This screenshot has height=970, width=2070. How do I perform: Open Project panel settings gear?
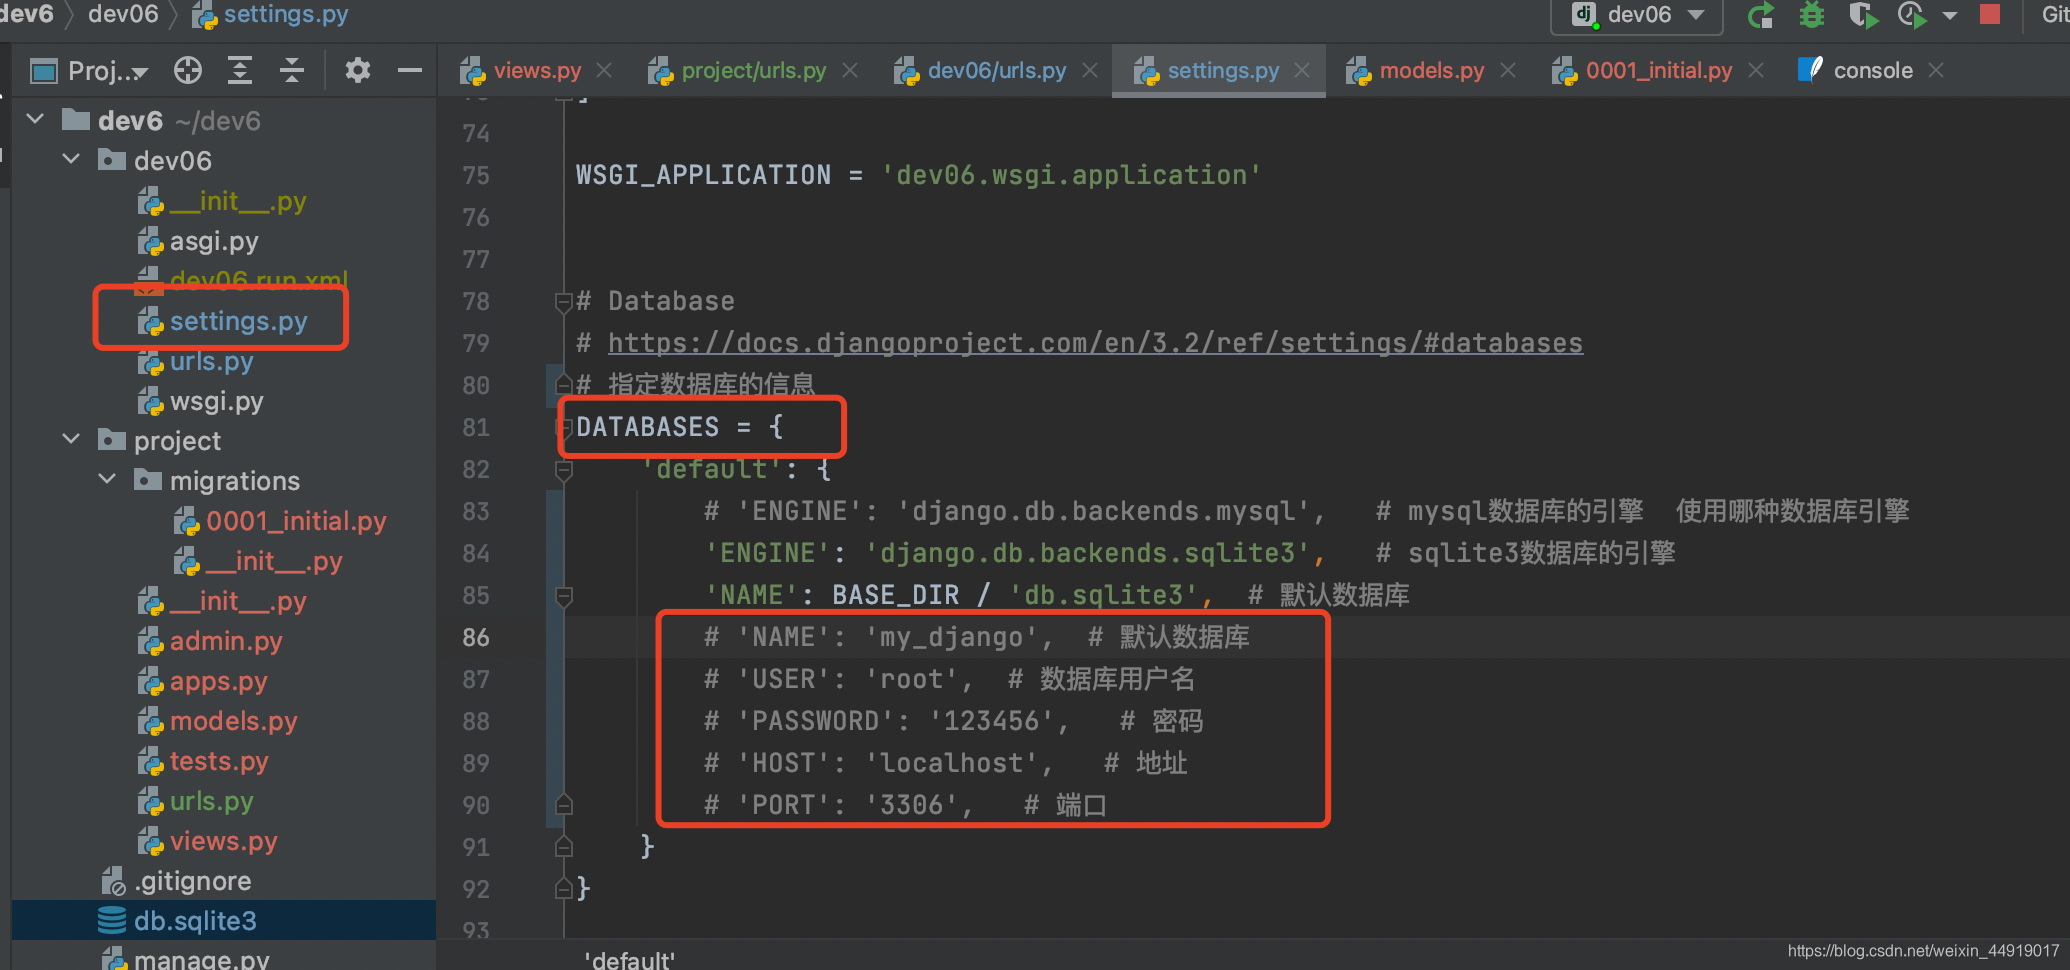pyautogui.click(x=357, y=70)
